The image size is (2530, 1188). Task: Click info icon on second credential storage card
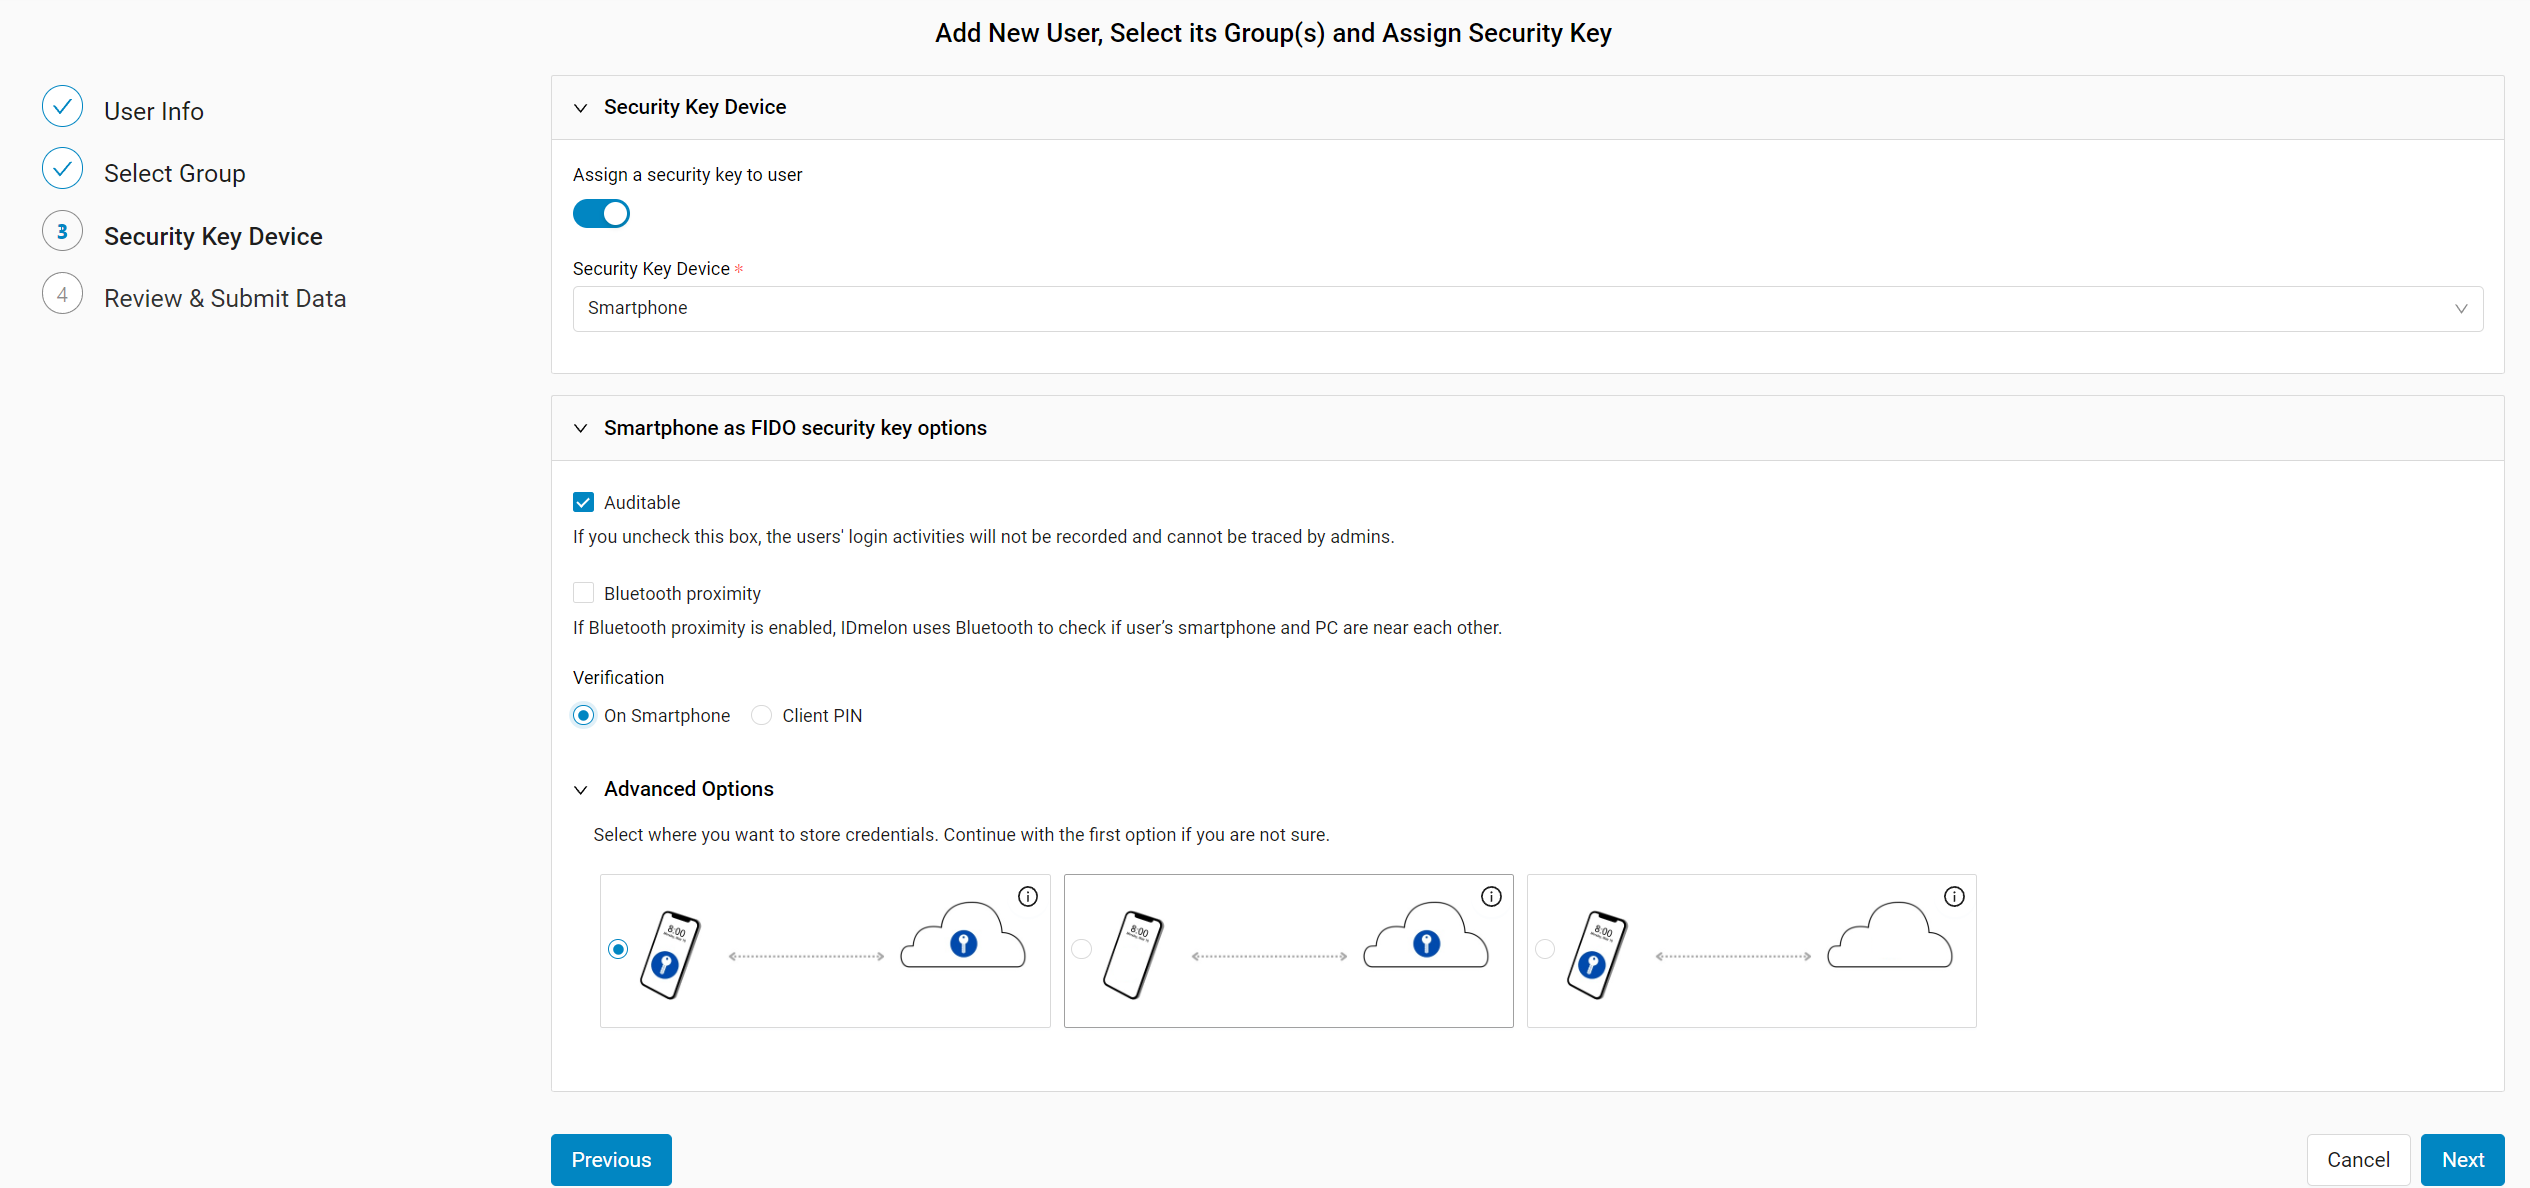(x=1490, y=896)
